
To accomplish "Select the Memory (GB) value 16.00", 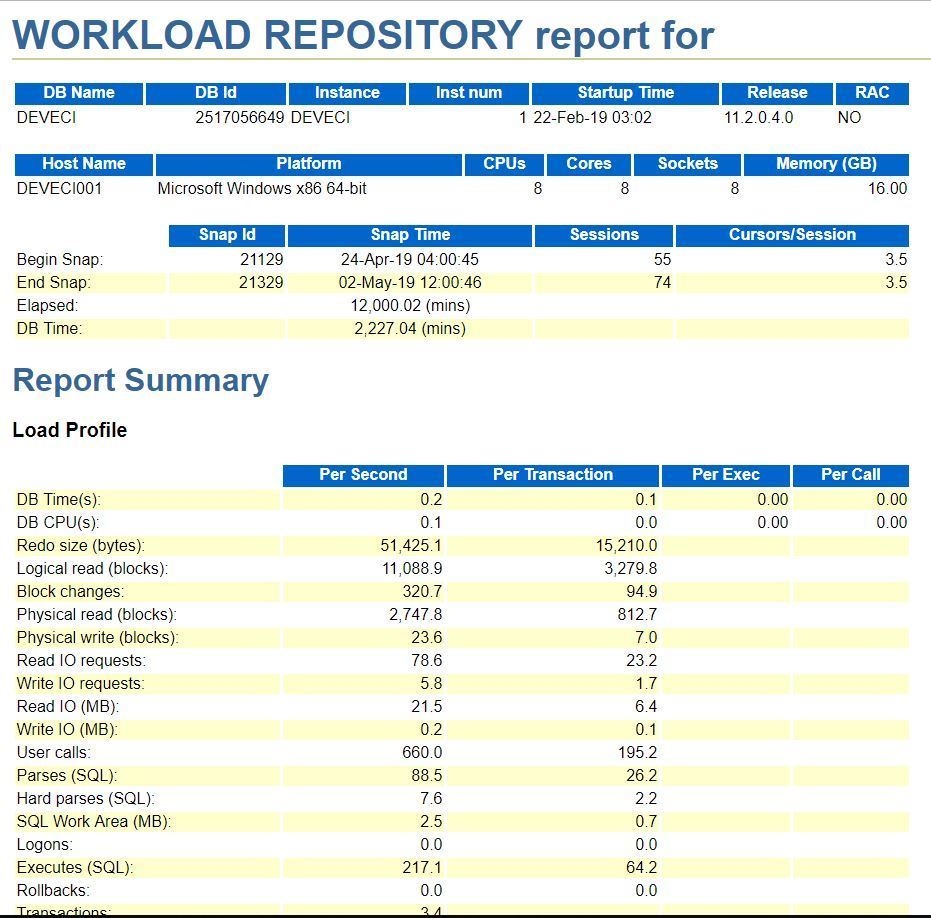I will 887,189.
